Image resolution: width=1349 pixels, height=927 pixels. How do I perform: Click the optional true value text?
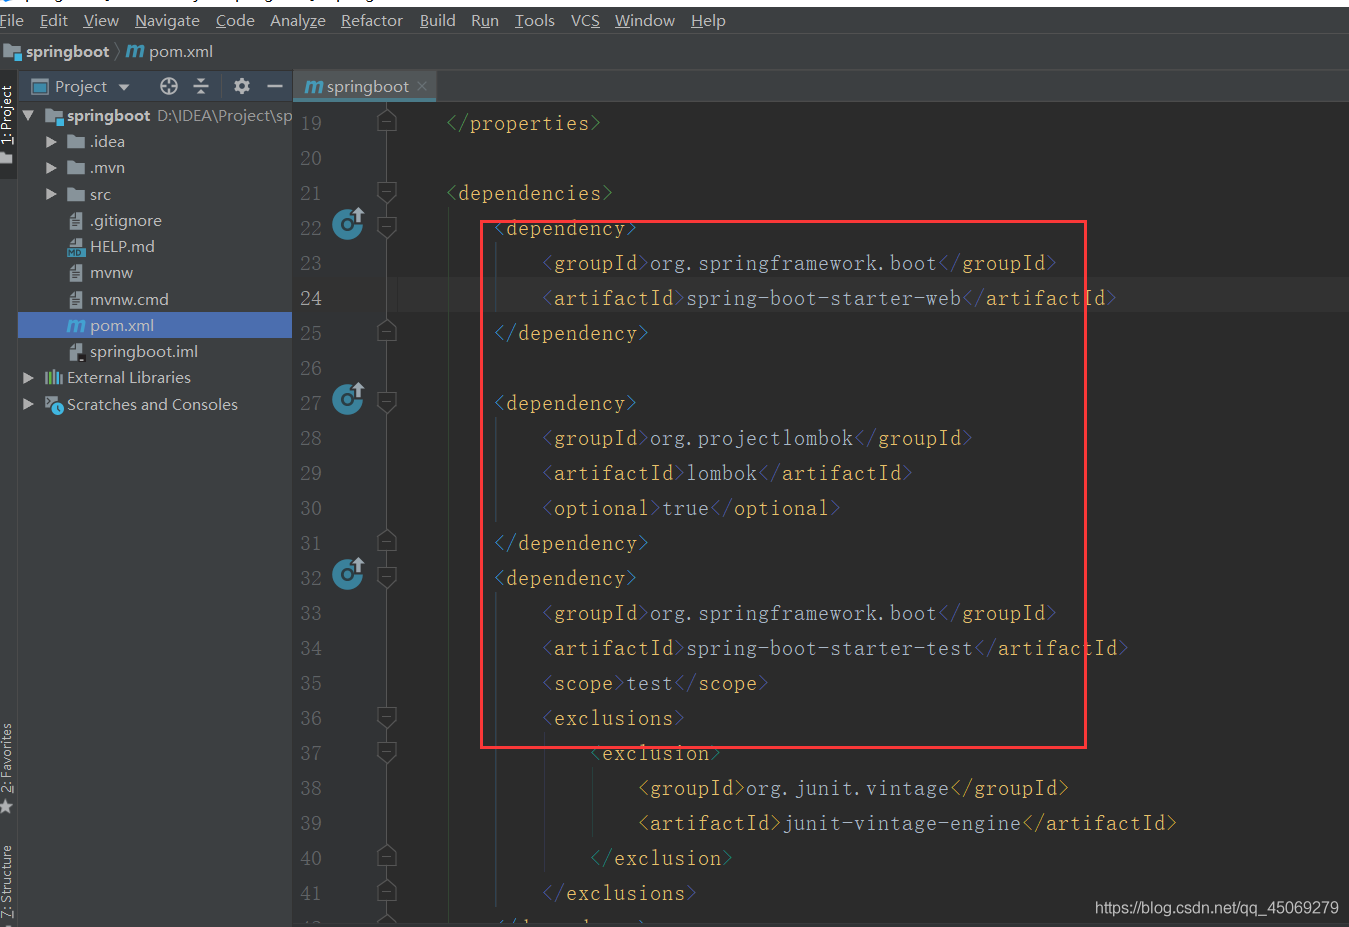686,508
